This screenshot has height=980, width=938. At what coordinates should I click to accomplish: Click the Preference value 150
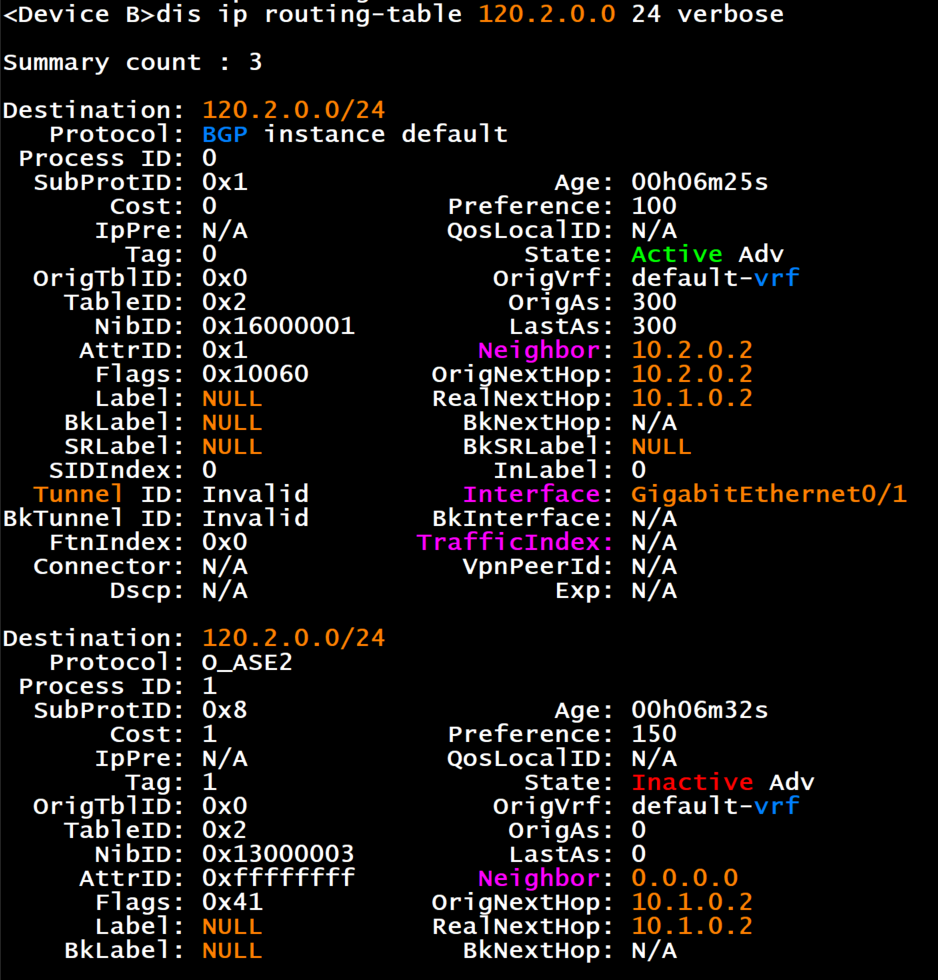point(654,734)
